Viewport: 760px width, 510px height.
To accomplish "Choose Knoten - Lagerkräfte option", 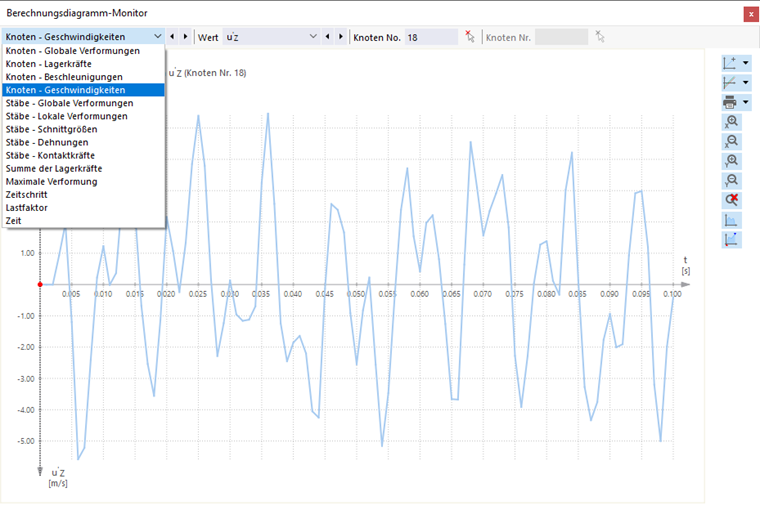I will [83, 64].
